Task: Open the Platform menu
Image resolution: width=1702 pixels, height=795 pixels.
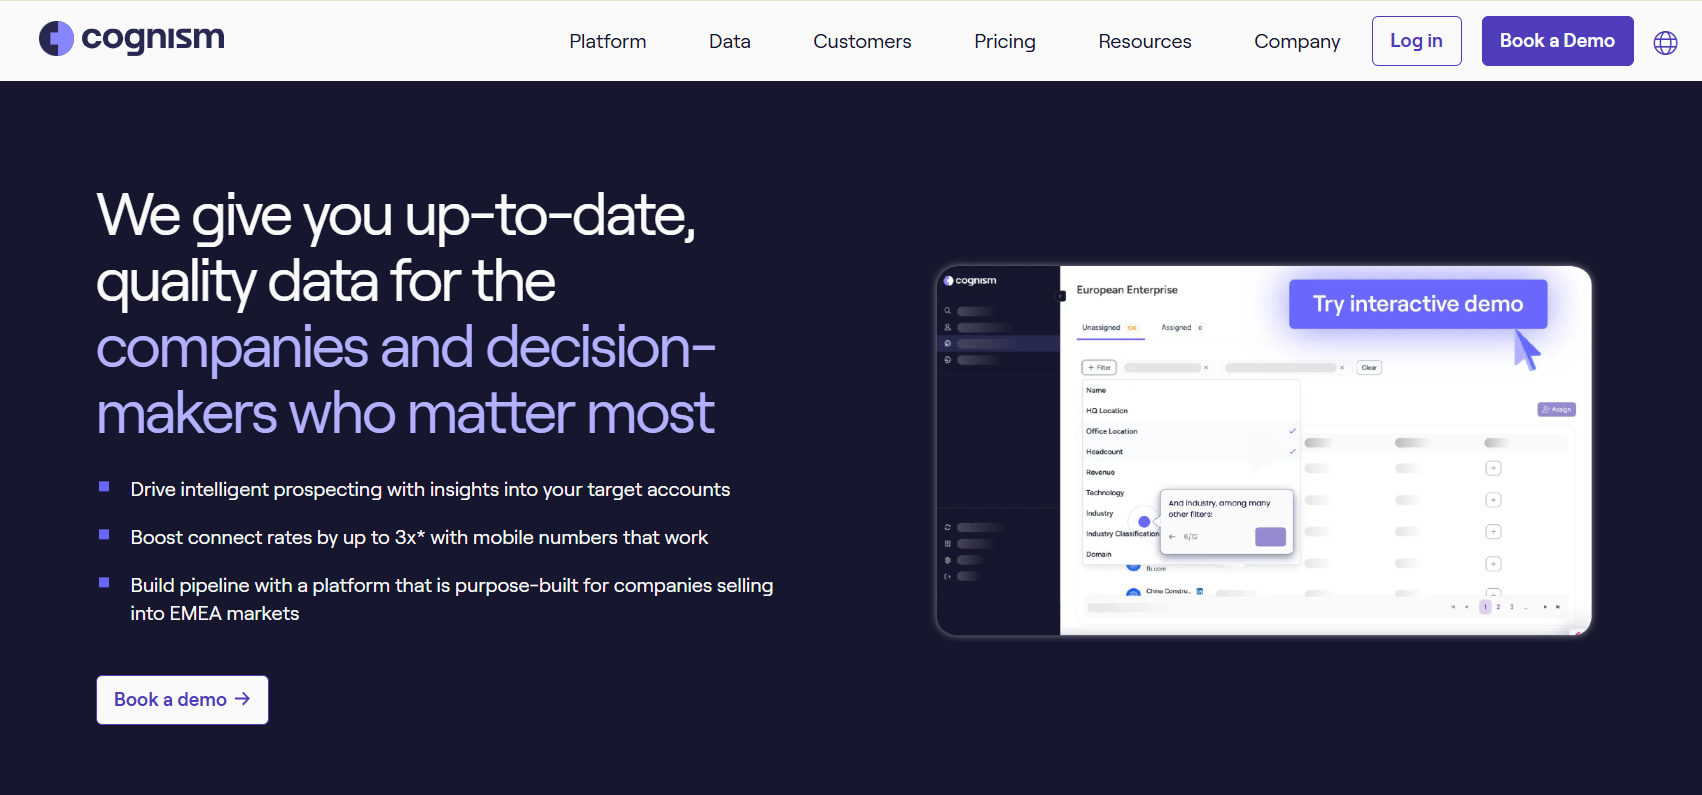Action: point(608,41)
